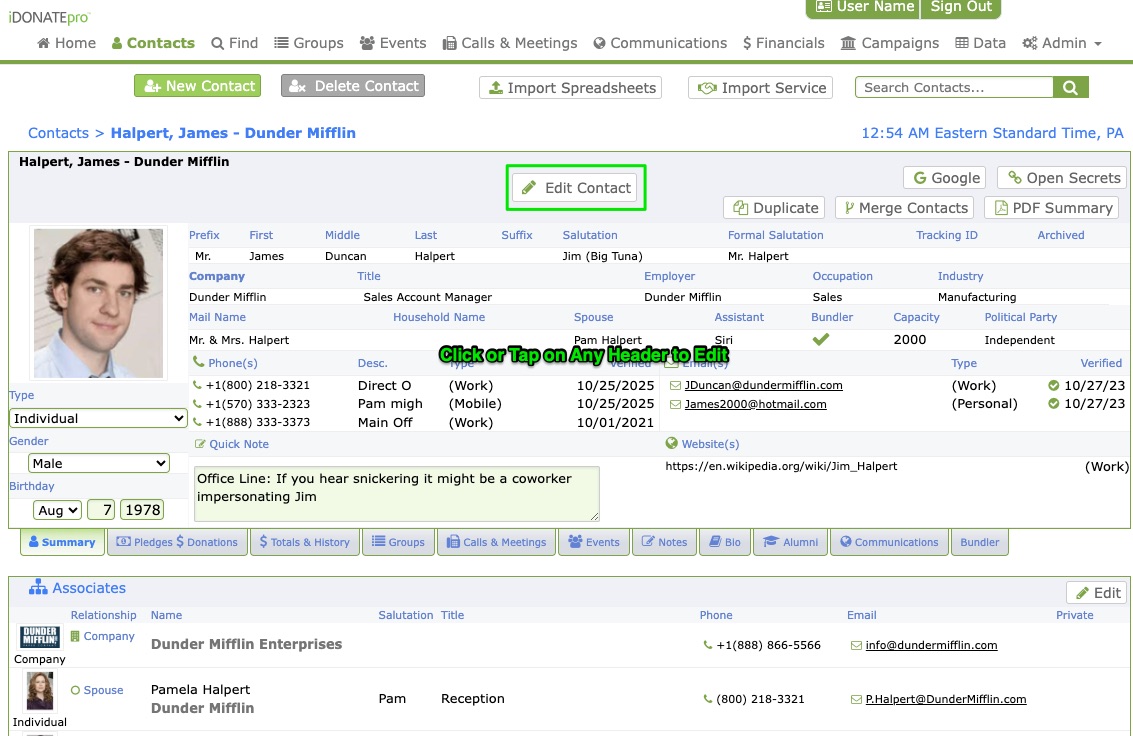Click phone icon beside +1(800) 218-3321
The width and height of the screenshot is (1133, 736).
pyautogui.click(x=197, y=385)
